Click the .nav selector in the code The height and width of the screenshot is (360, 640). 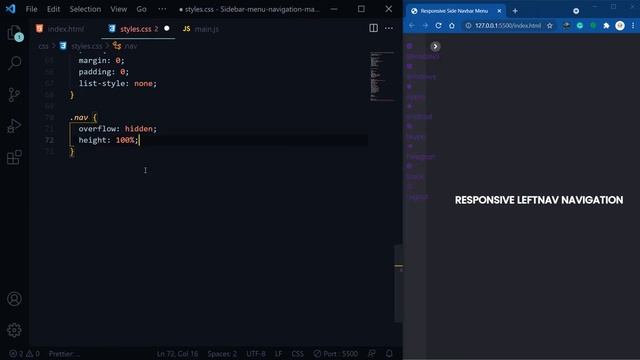pyautogui.click(x=79, y=118)
